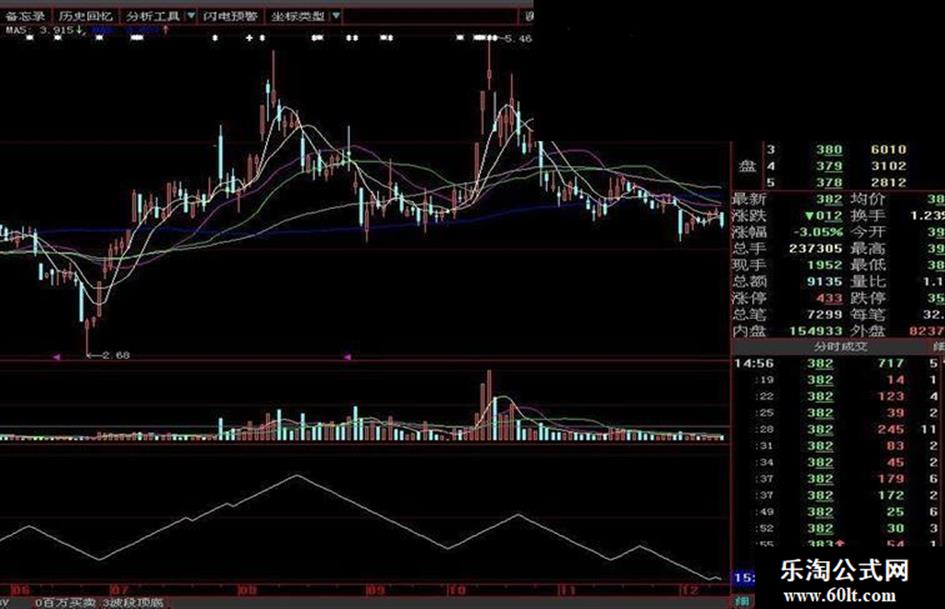Click the middle purple triangle marker under chart
945x609 pixels.
347,357
